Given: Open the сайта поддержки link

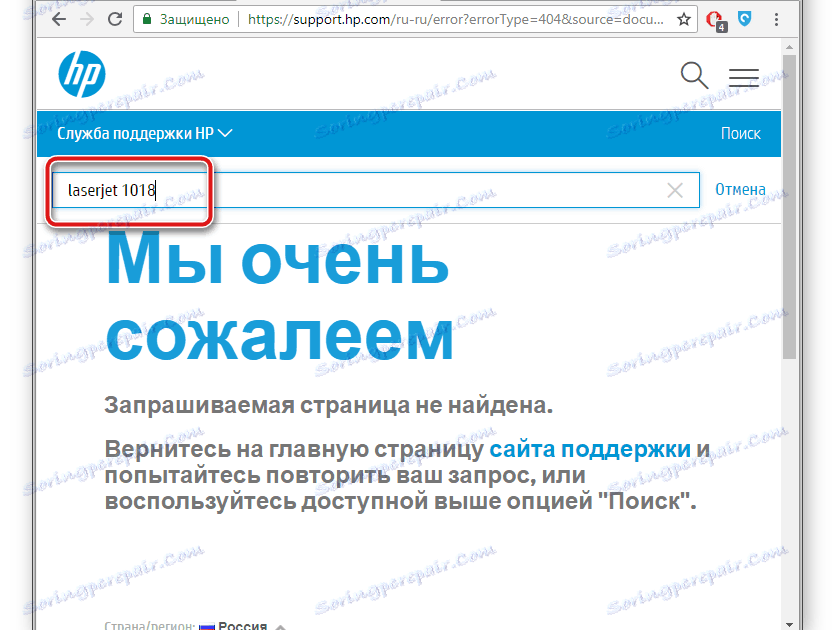Looking at the screenshot, I should coord(590,449).
